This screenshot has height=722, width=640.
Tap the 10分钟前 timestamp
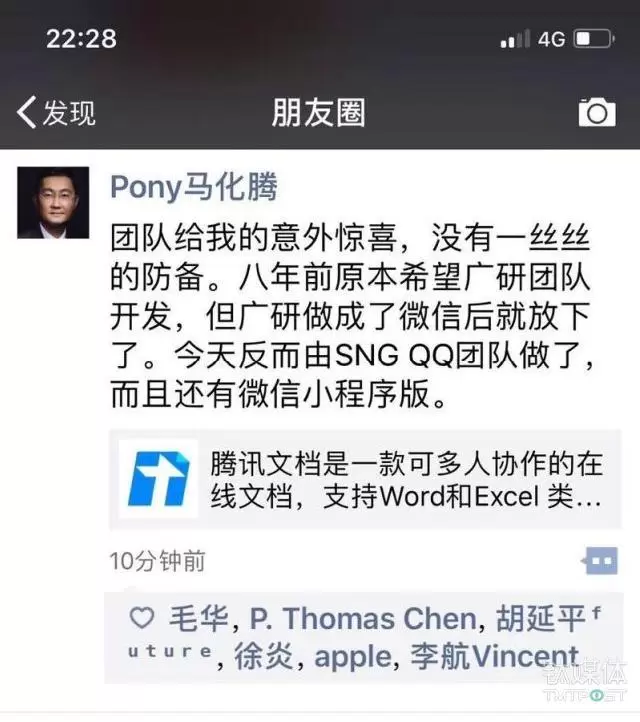(x=157, y=561)
